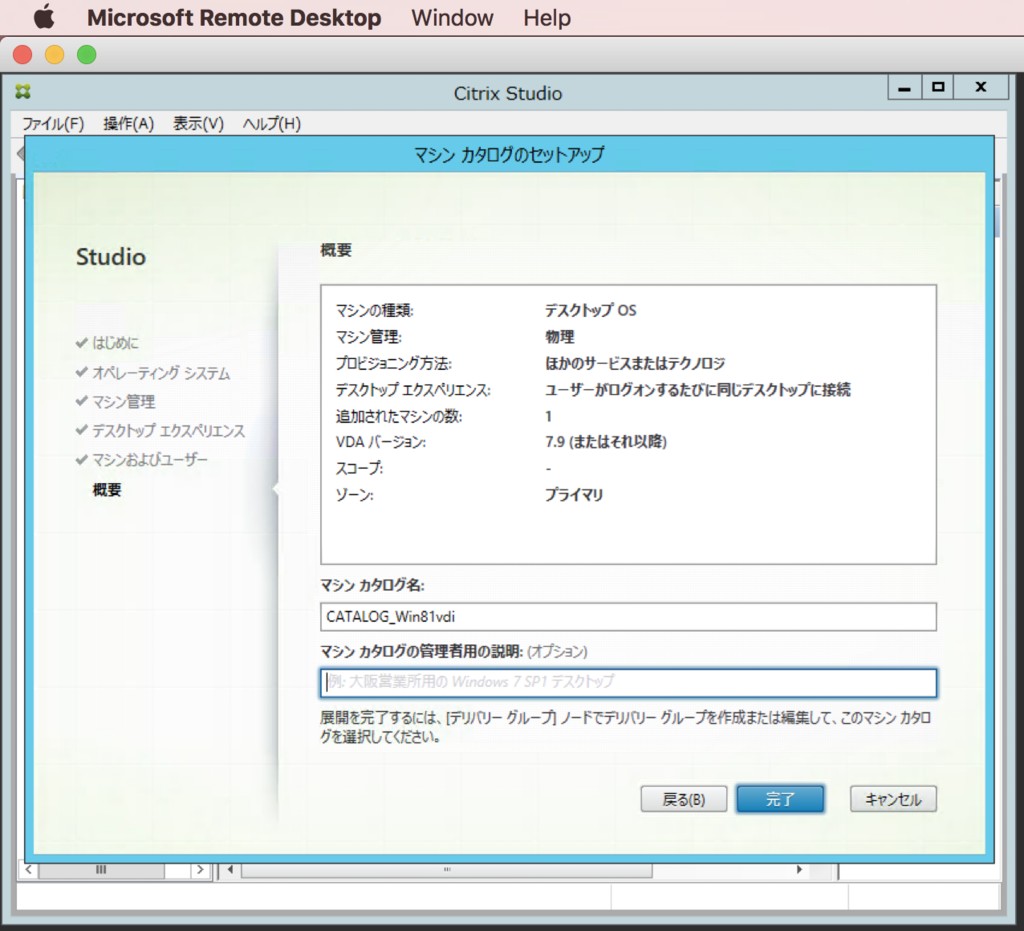Click the プライマリ zone value

click(574, 495)
